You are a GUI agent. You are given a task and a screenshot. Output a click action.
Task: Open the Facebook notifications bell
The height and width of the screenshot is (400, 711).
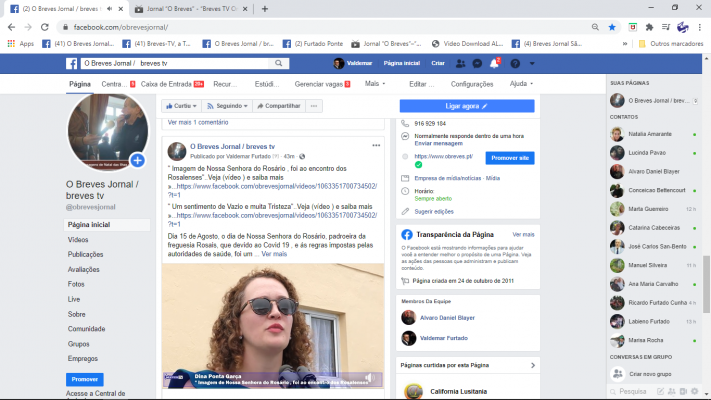coord(495,63)
